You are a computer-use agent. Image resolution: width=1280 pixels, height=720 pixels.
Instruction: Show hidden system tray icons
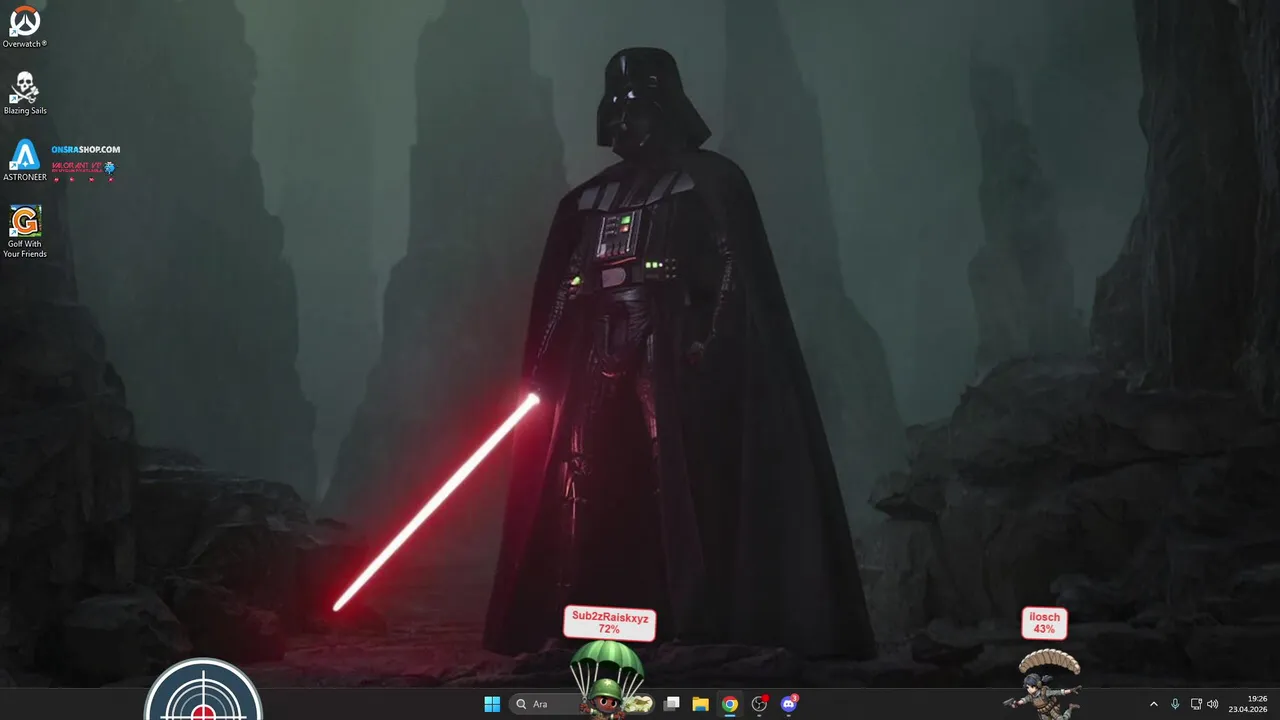[1153, 704]
